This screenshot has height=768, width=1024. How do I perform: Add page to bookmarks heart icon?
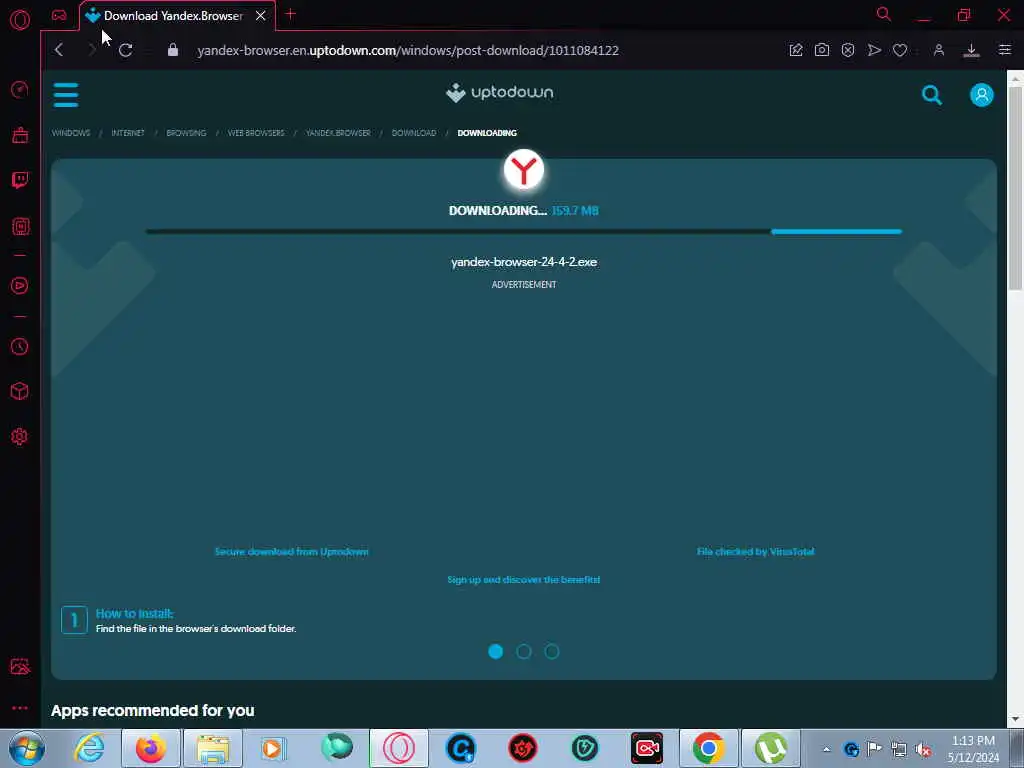(900, 50)
